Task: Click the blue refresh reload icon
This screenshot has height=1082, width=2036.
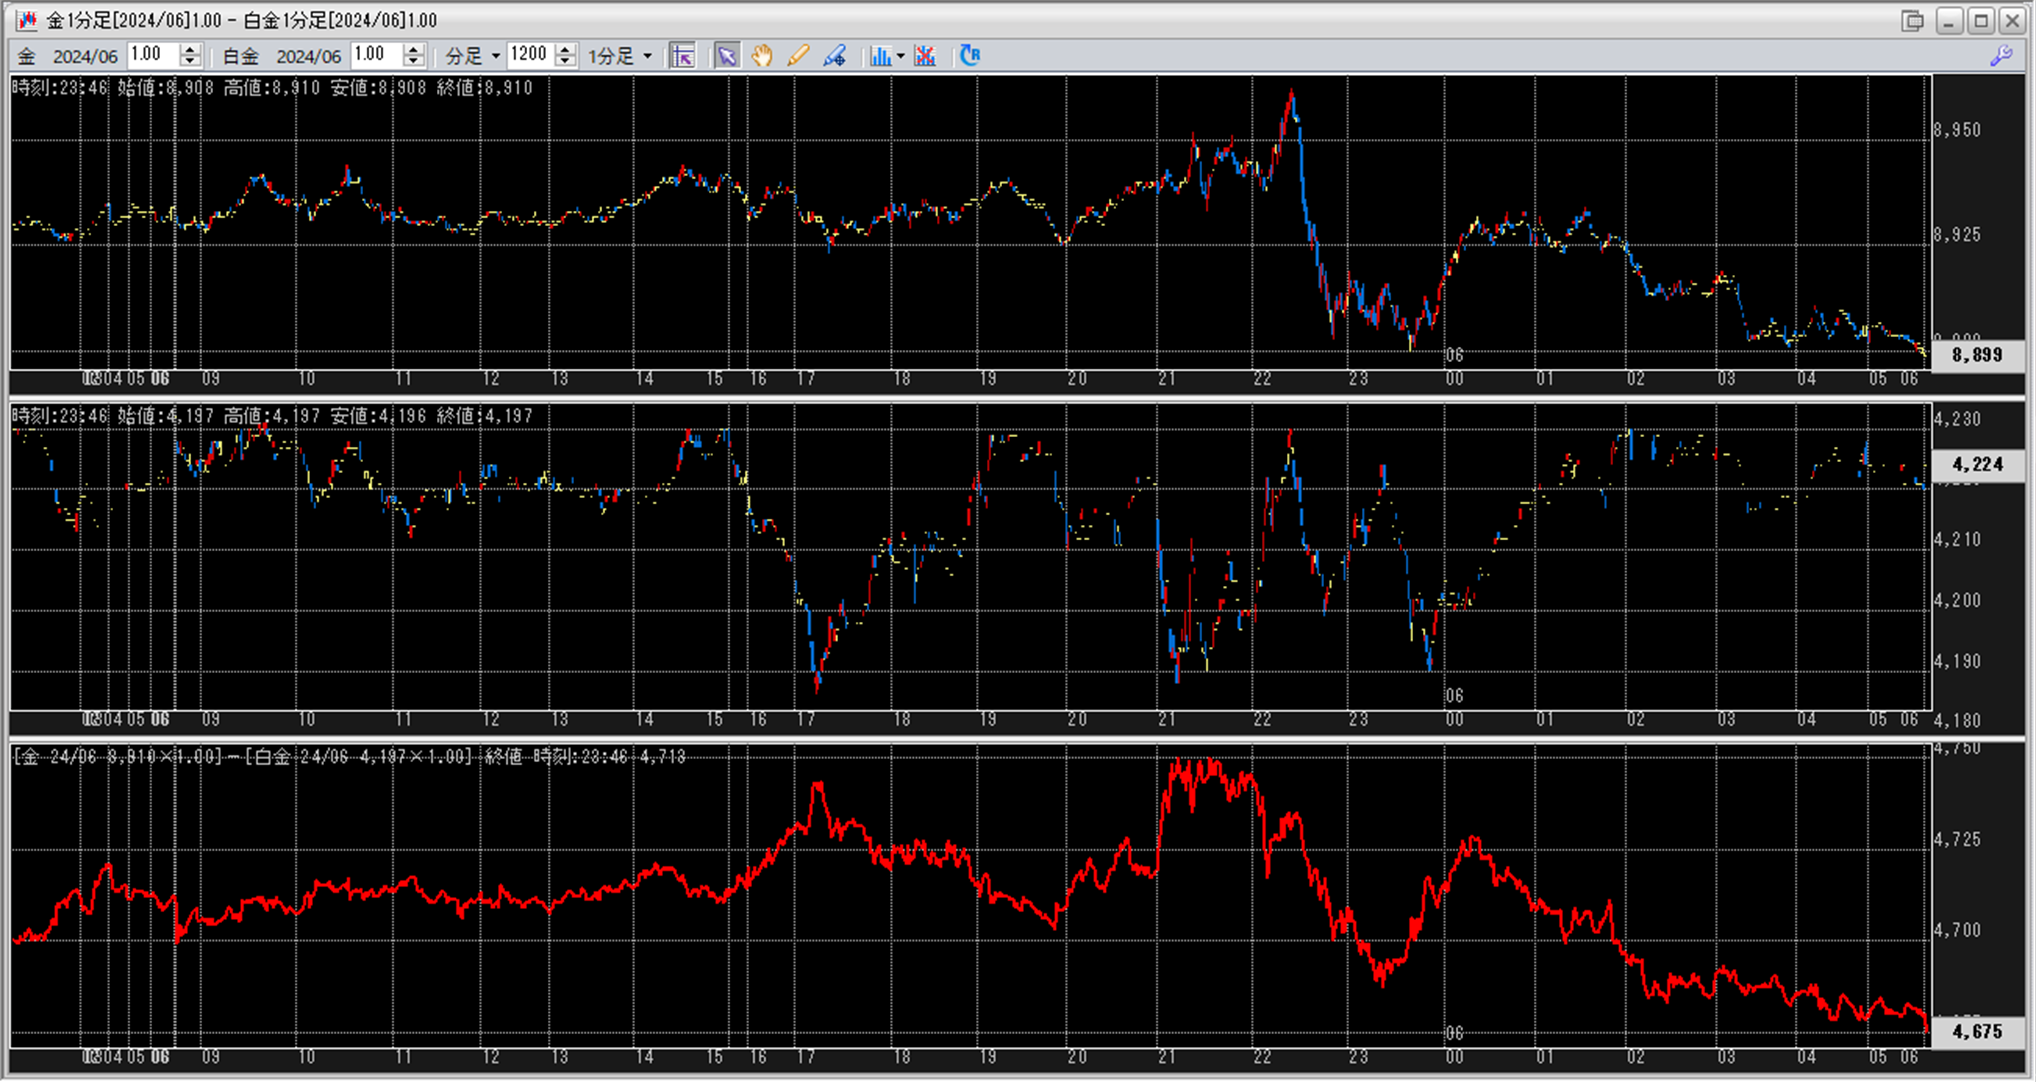Action: pos(969,56)
